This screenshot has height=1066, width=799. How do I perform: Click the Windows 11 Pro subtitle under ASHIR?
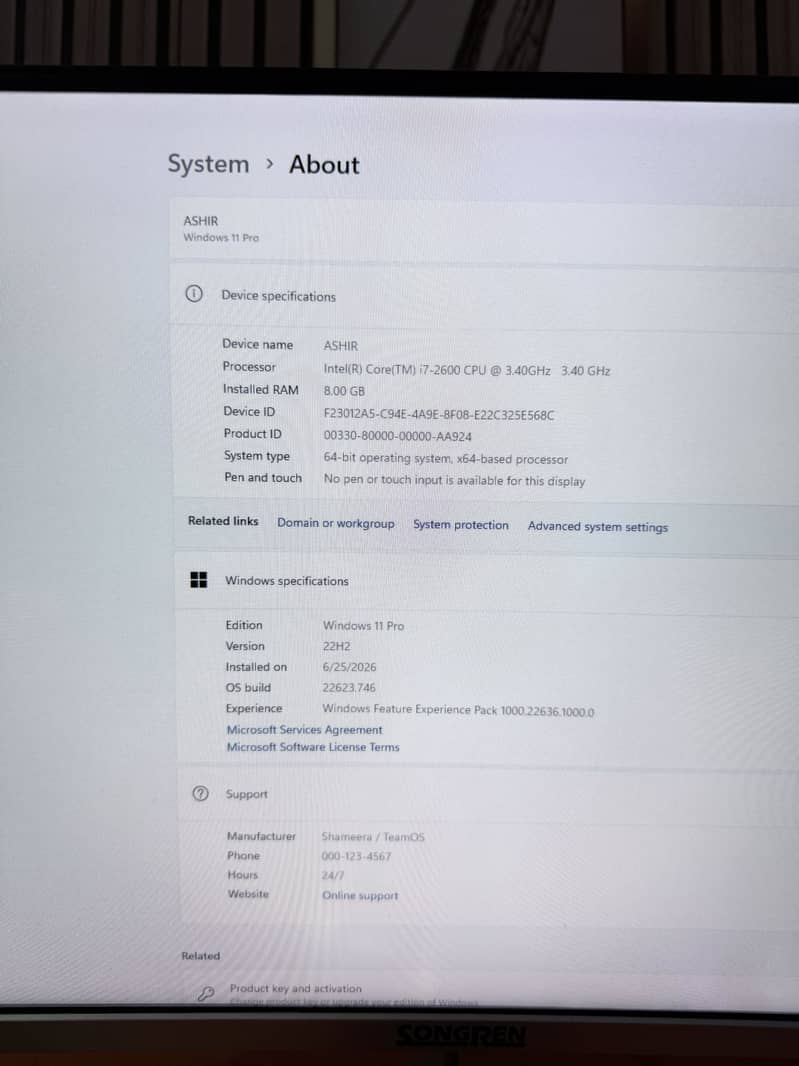[221, 237]
